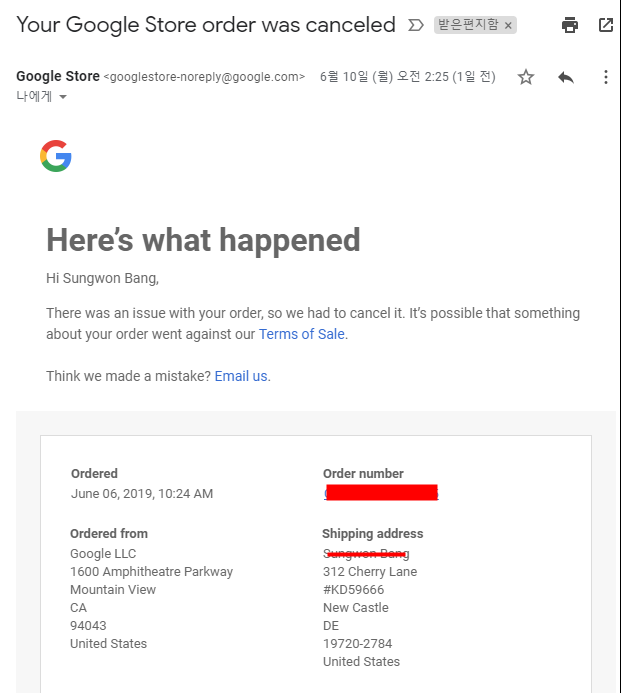
Task: Click the 받은편지함 label chip text
Action: point(467,25)
